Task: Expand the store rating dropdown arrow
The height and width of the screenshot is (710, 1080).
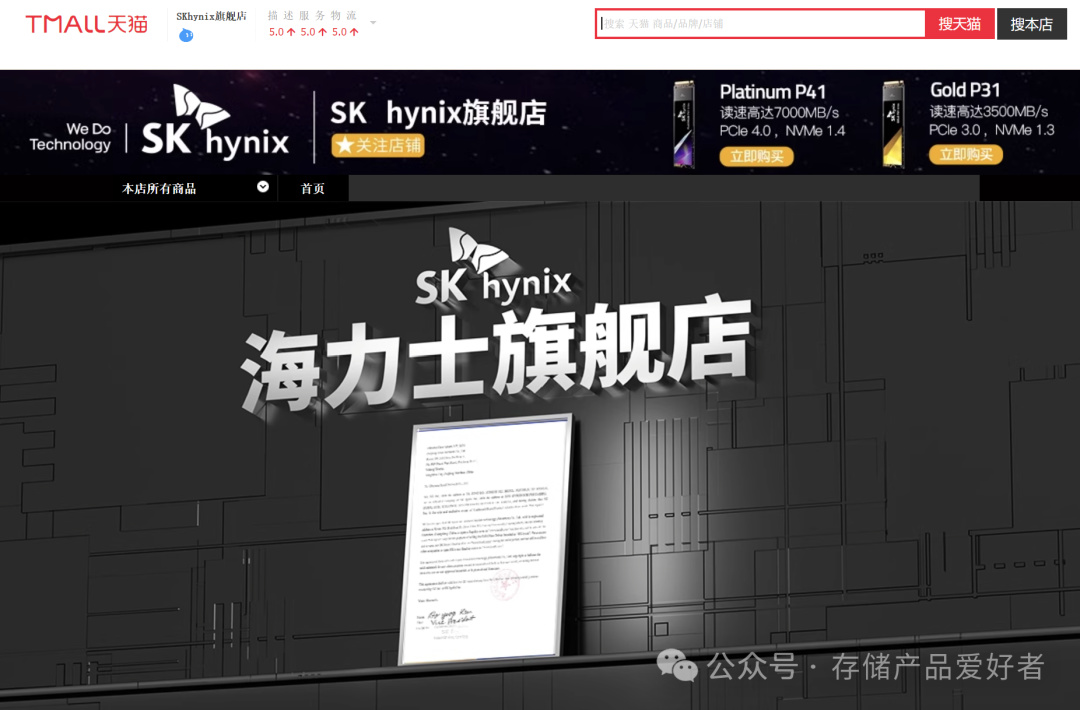Action: pyautogui.click(x=373, y=23)
